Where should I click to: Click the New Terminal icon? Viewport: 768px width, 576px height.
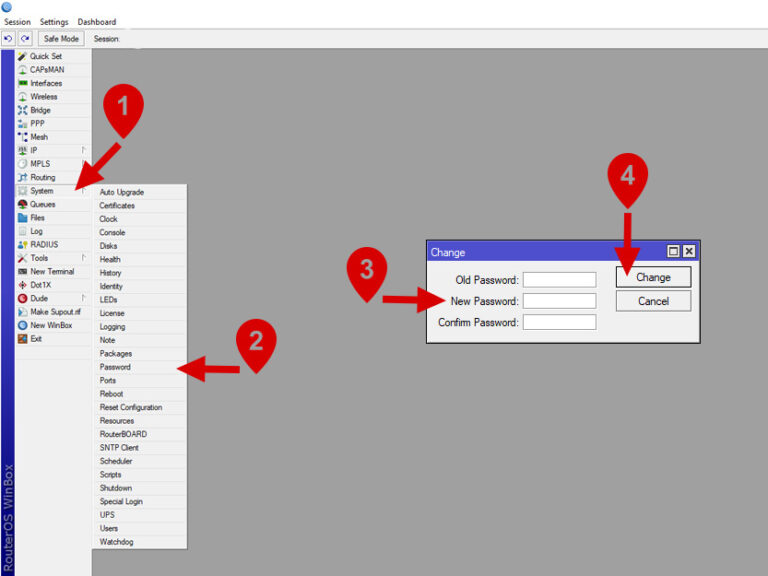[x=22, y=271]
